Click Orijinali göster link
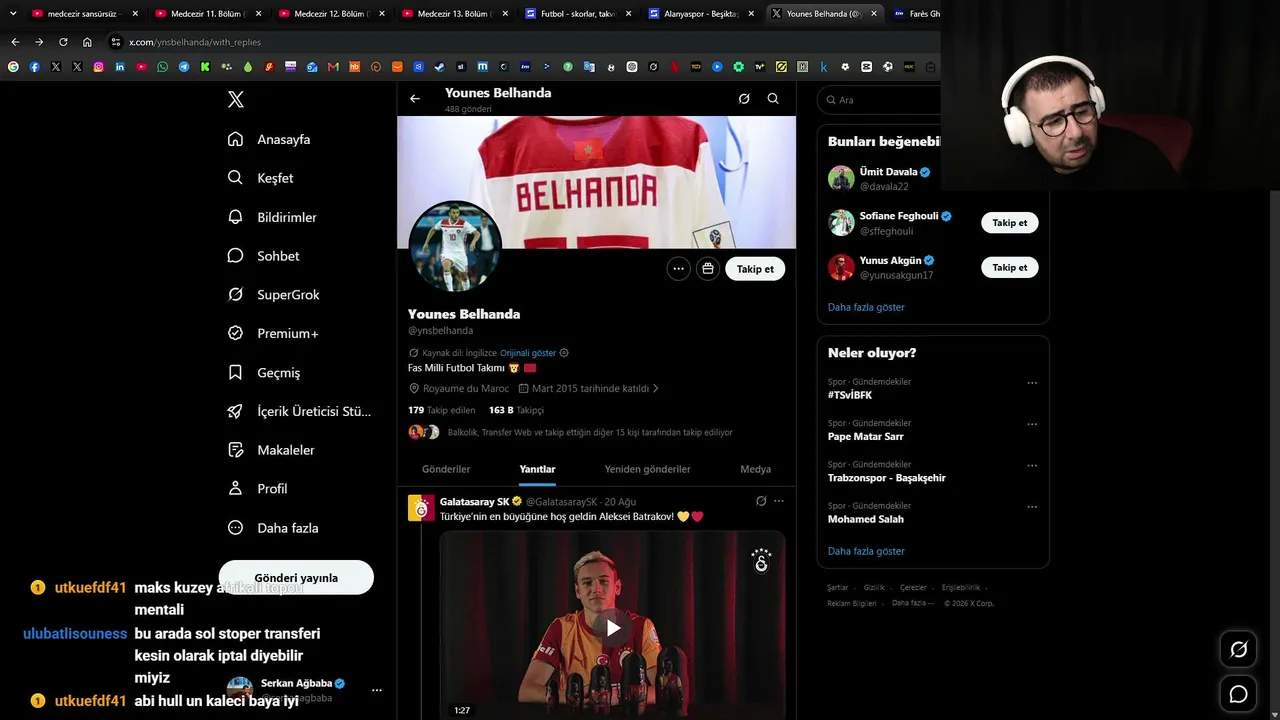The image size is (1280, 720). tap(528, 353)
